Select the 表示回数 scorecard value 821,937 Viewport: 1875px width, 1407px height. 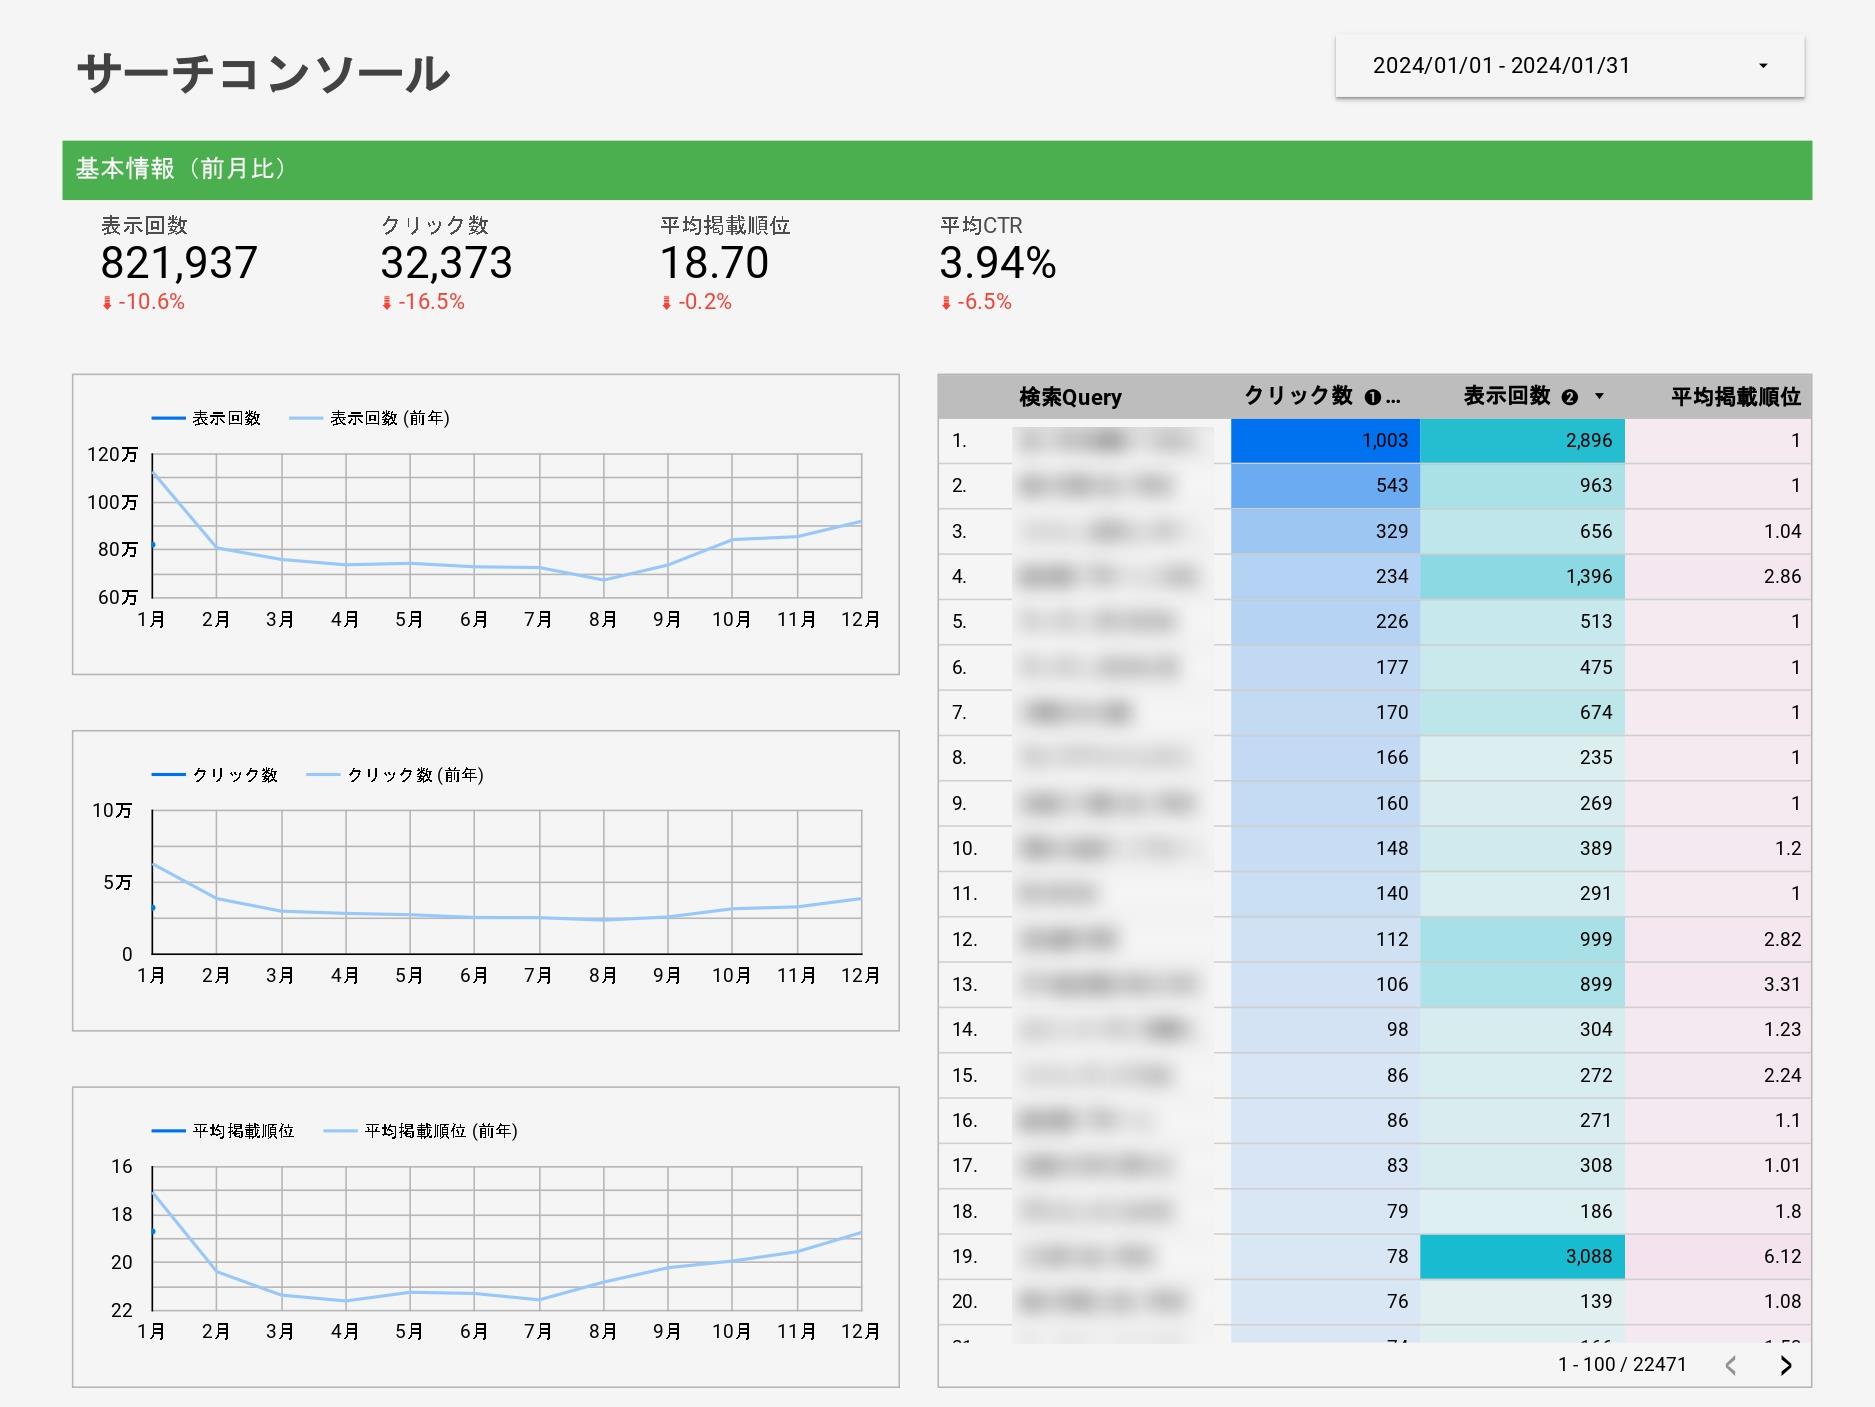pos(179,263)
